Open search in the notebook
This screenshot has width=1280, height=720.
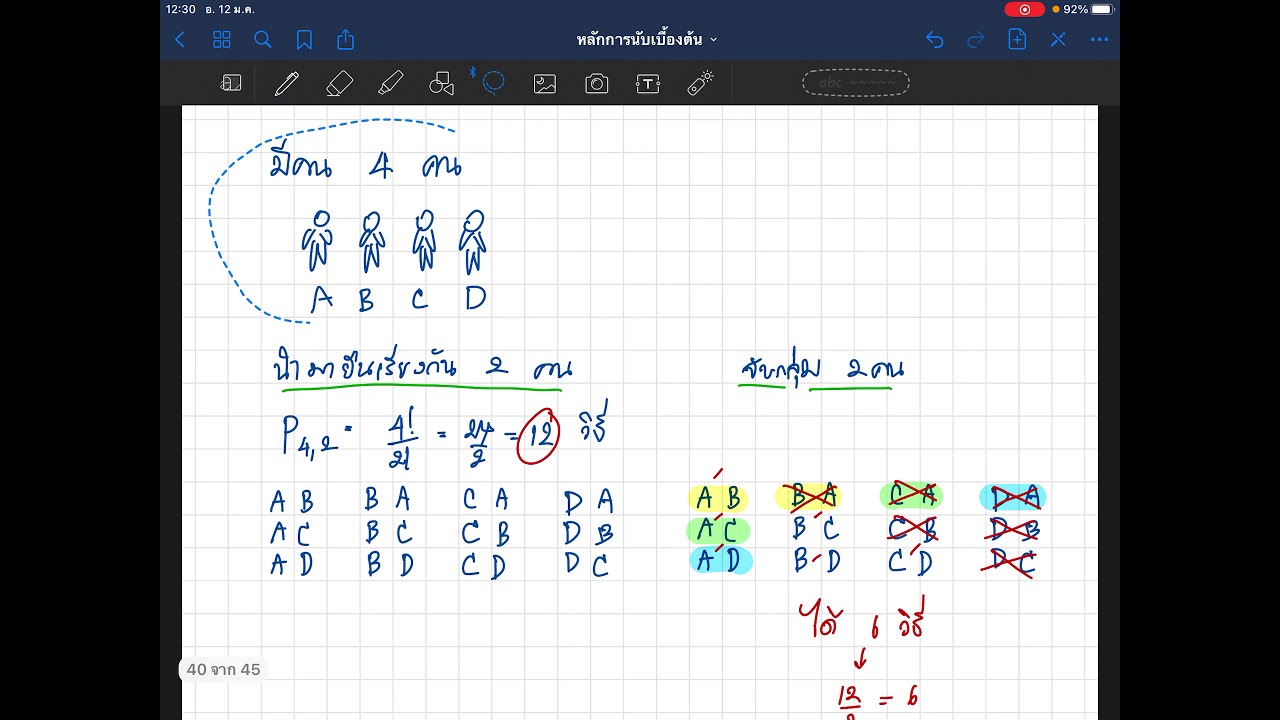[263, 40]
